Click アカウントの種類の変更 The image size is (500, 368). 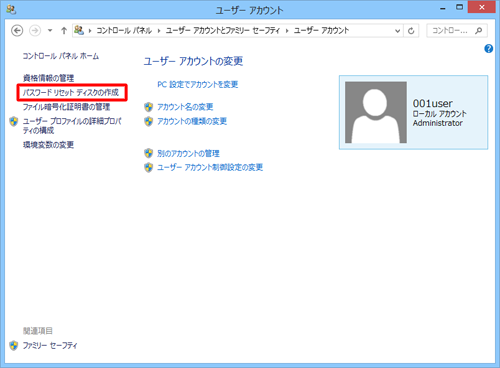point(192,121)
